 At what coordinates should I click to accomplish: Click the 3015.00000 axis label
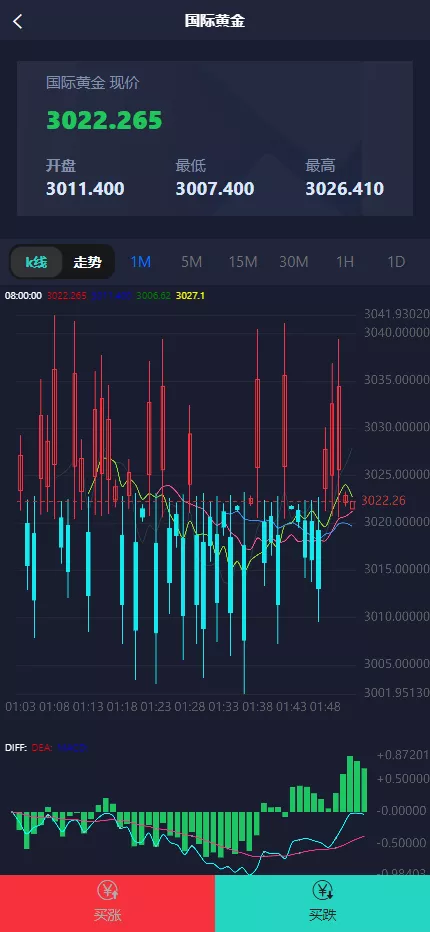pyautogui.click(x=397, y=569)
